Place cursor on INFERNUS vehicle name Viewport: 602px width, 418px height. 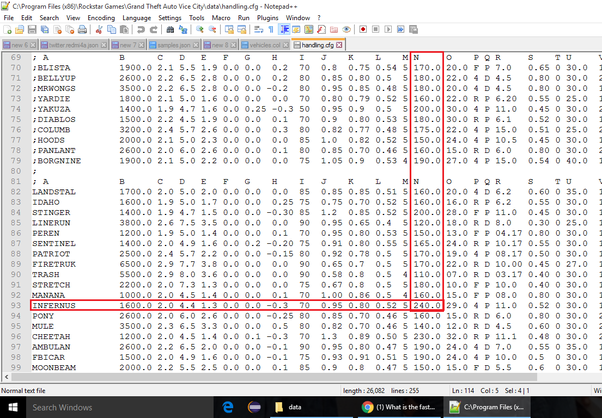tap(54, 306)
